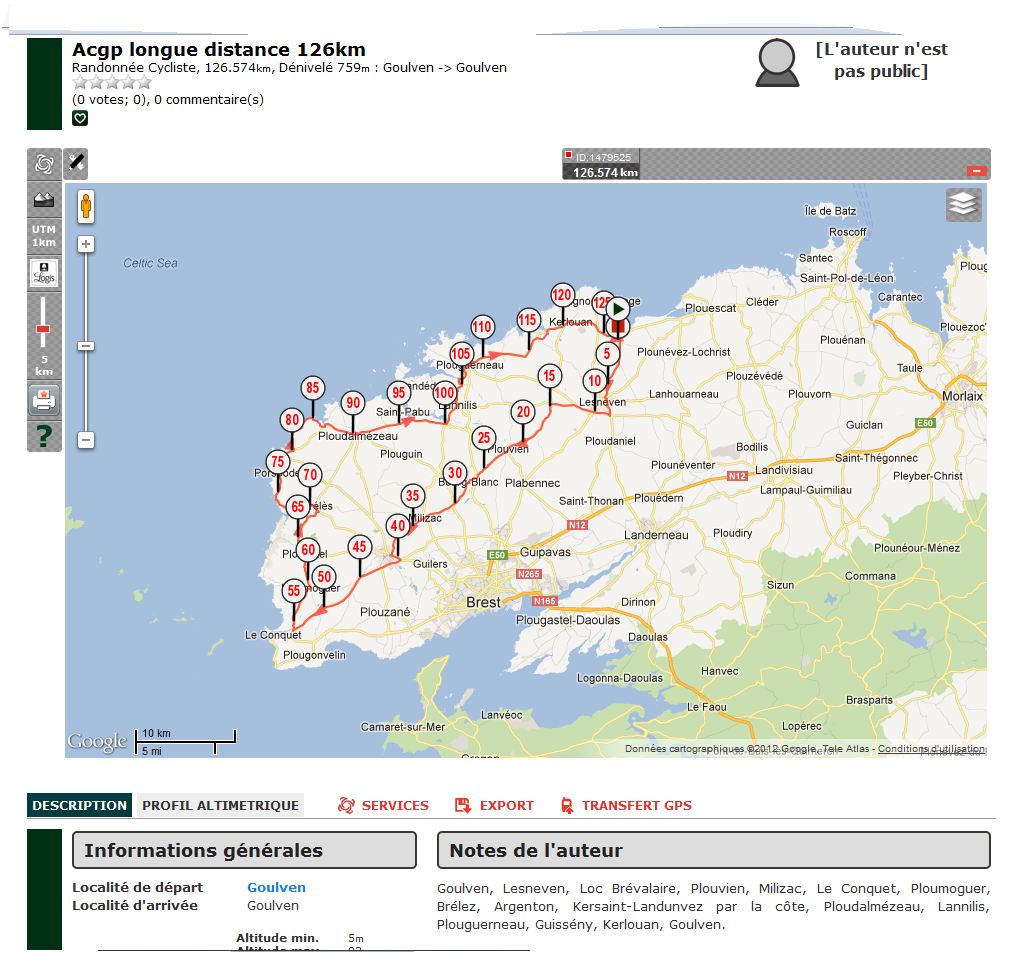Switch to the Profil Altimétrique tab

pyautogui.click(x=220, y=805)
